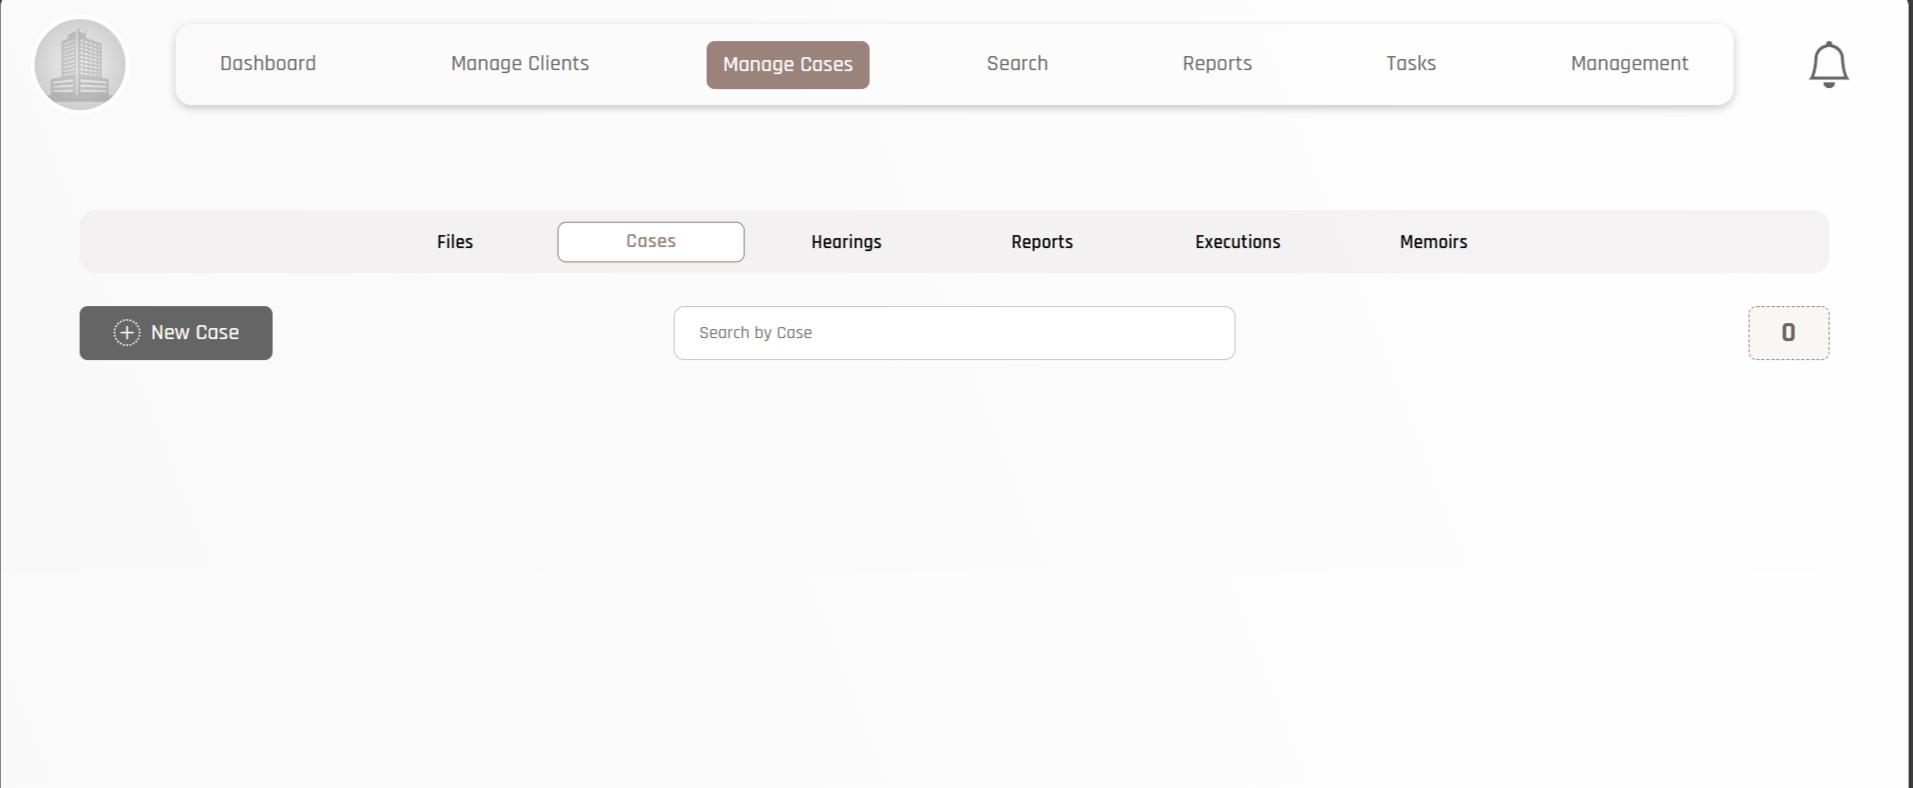Select the active Cases tab
Image resolution: width=1913 pixels, height=788 pixels.
(651, 242)
